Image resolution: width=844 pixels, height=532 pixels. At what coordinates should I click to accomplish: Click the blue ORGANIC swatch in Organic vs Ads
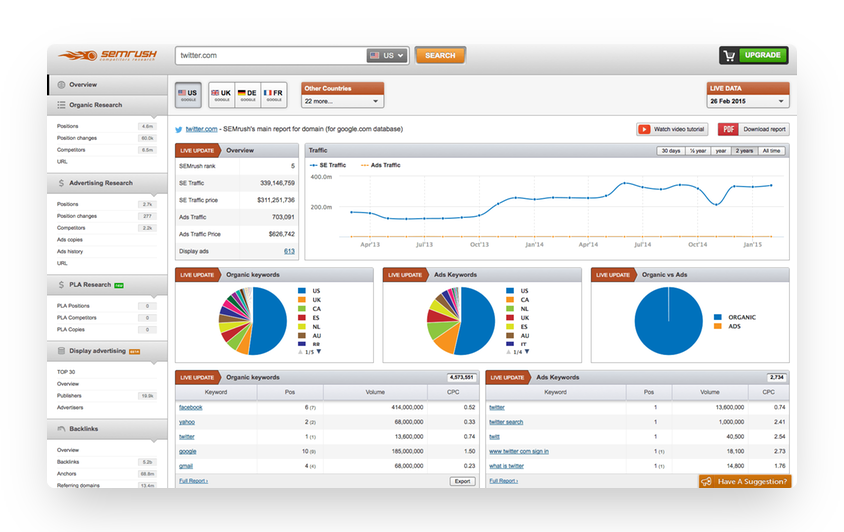coord(718,317)
